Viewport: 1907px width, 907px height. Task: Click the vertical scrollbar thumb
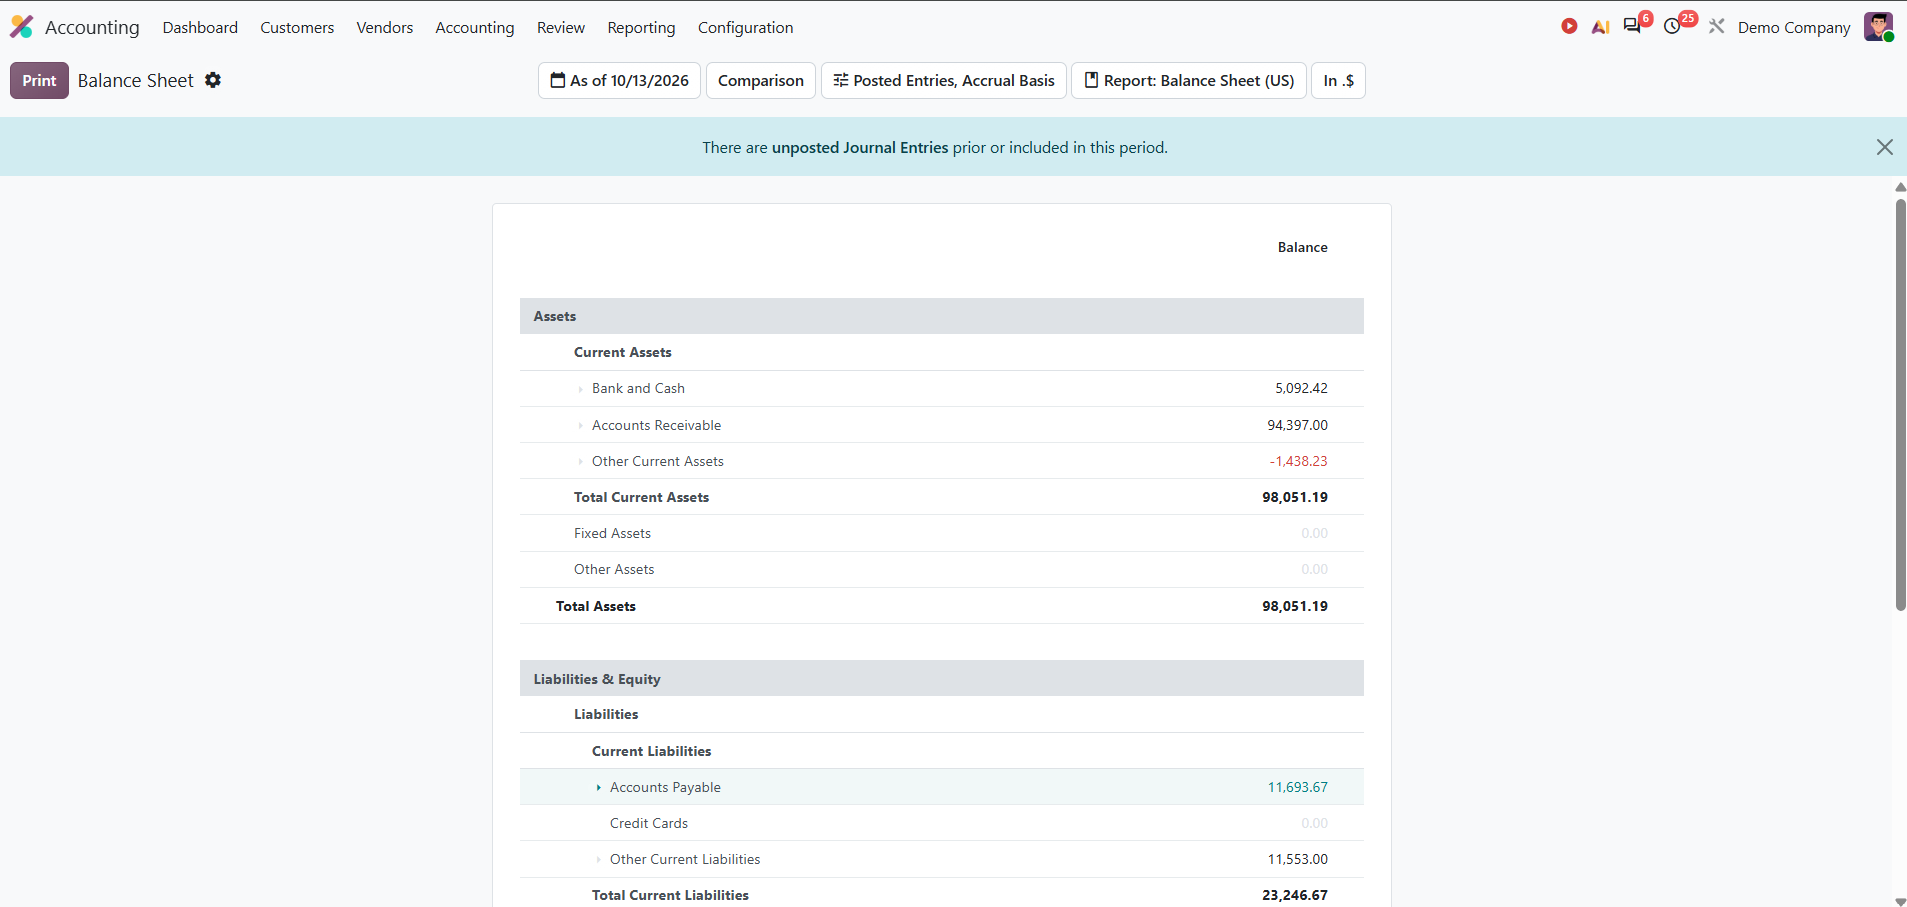1900,405
